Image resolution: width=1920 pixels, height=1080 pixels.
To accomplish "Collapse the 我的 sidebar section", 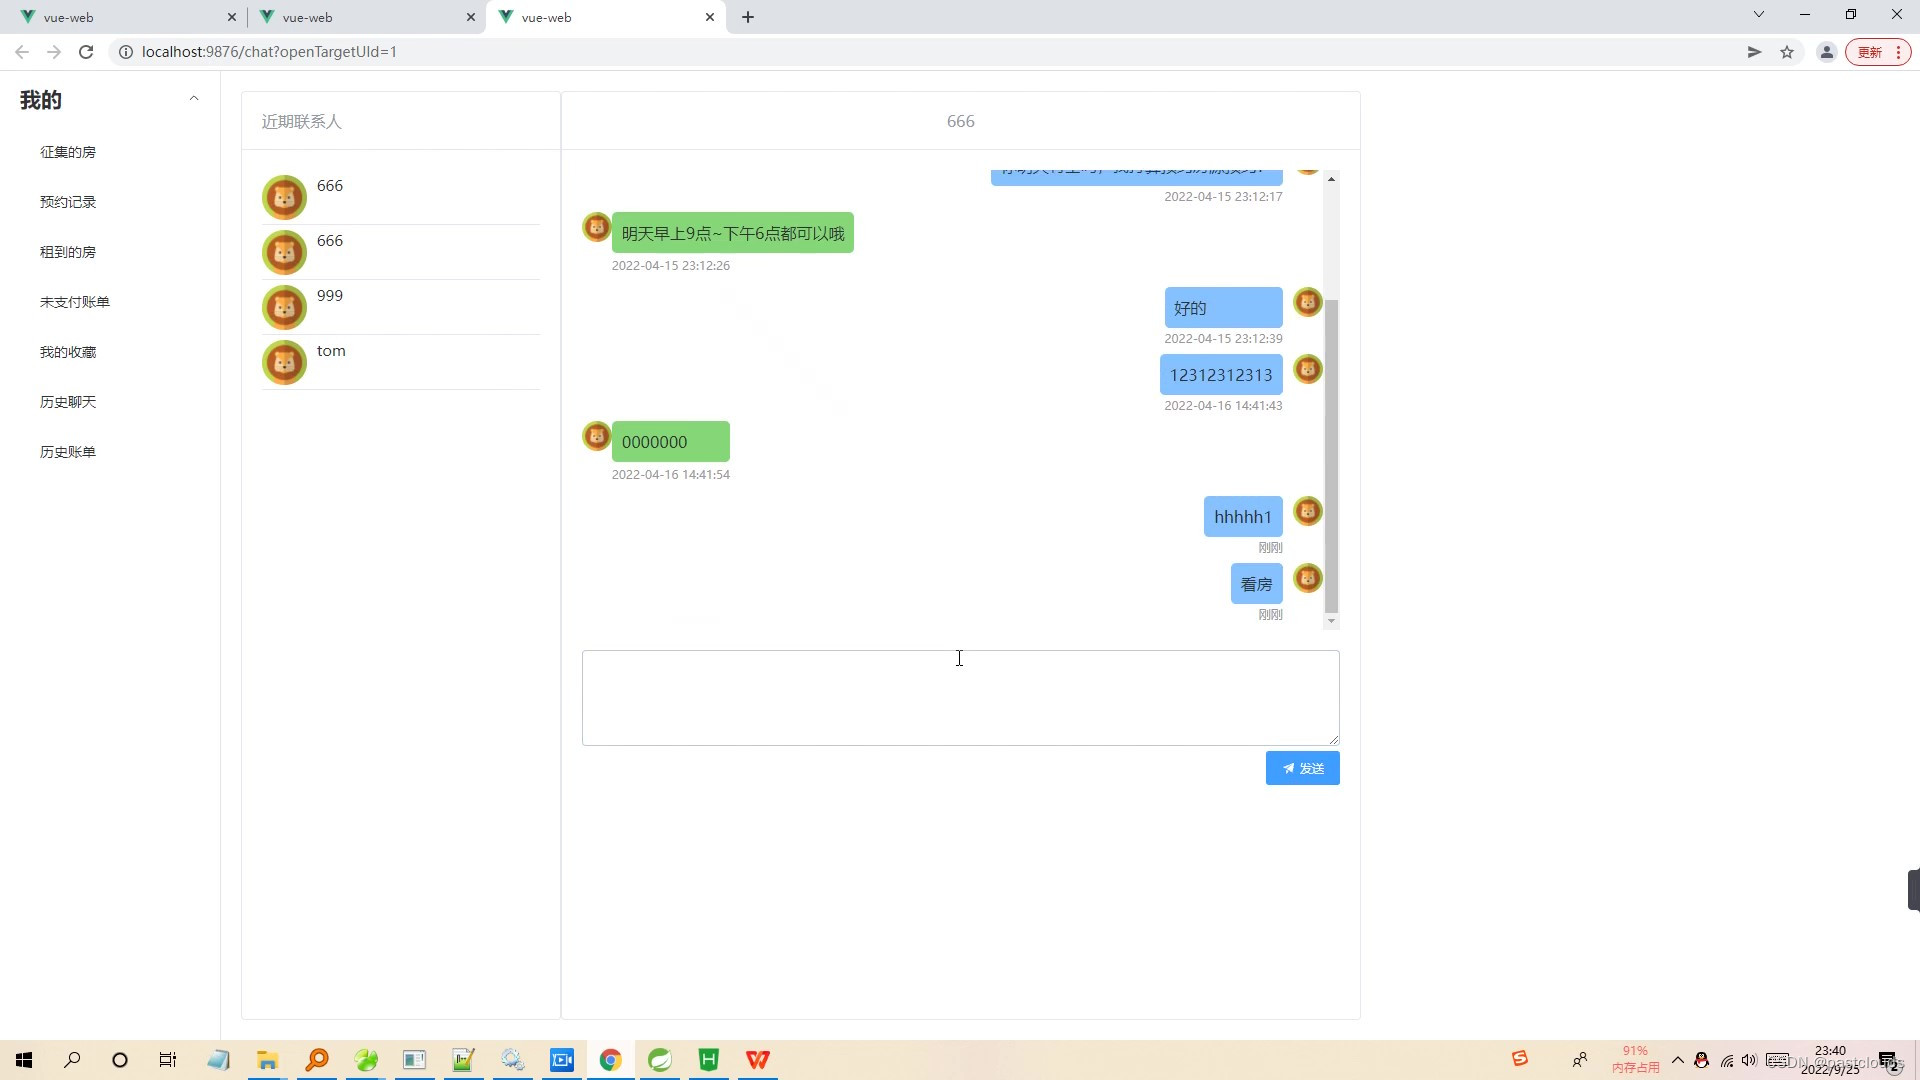I will (x=194, y=97).
